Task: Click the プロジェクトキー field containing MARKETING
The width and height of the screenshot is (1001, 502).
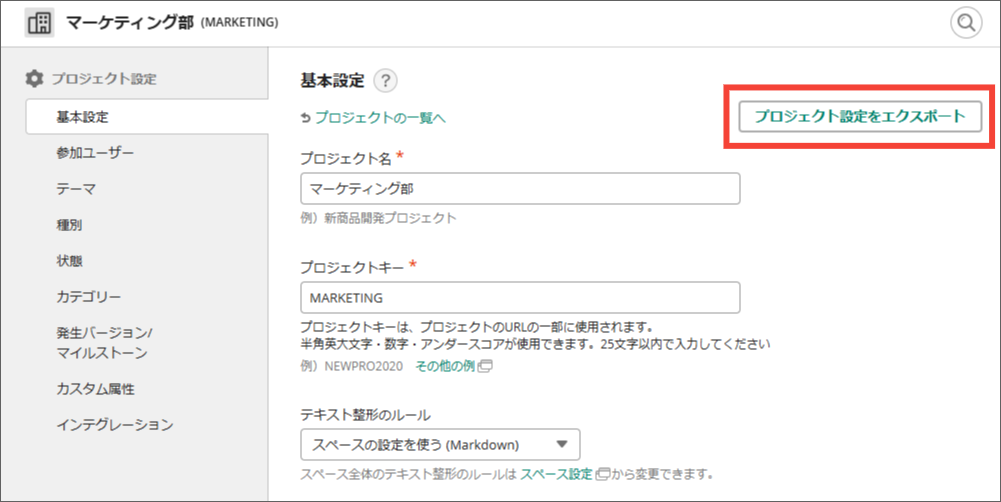Action: point(520,298)
